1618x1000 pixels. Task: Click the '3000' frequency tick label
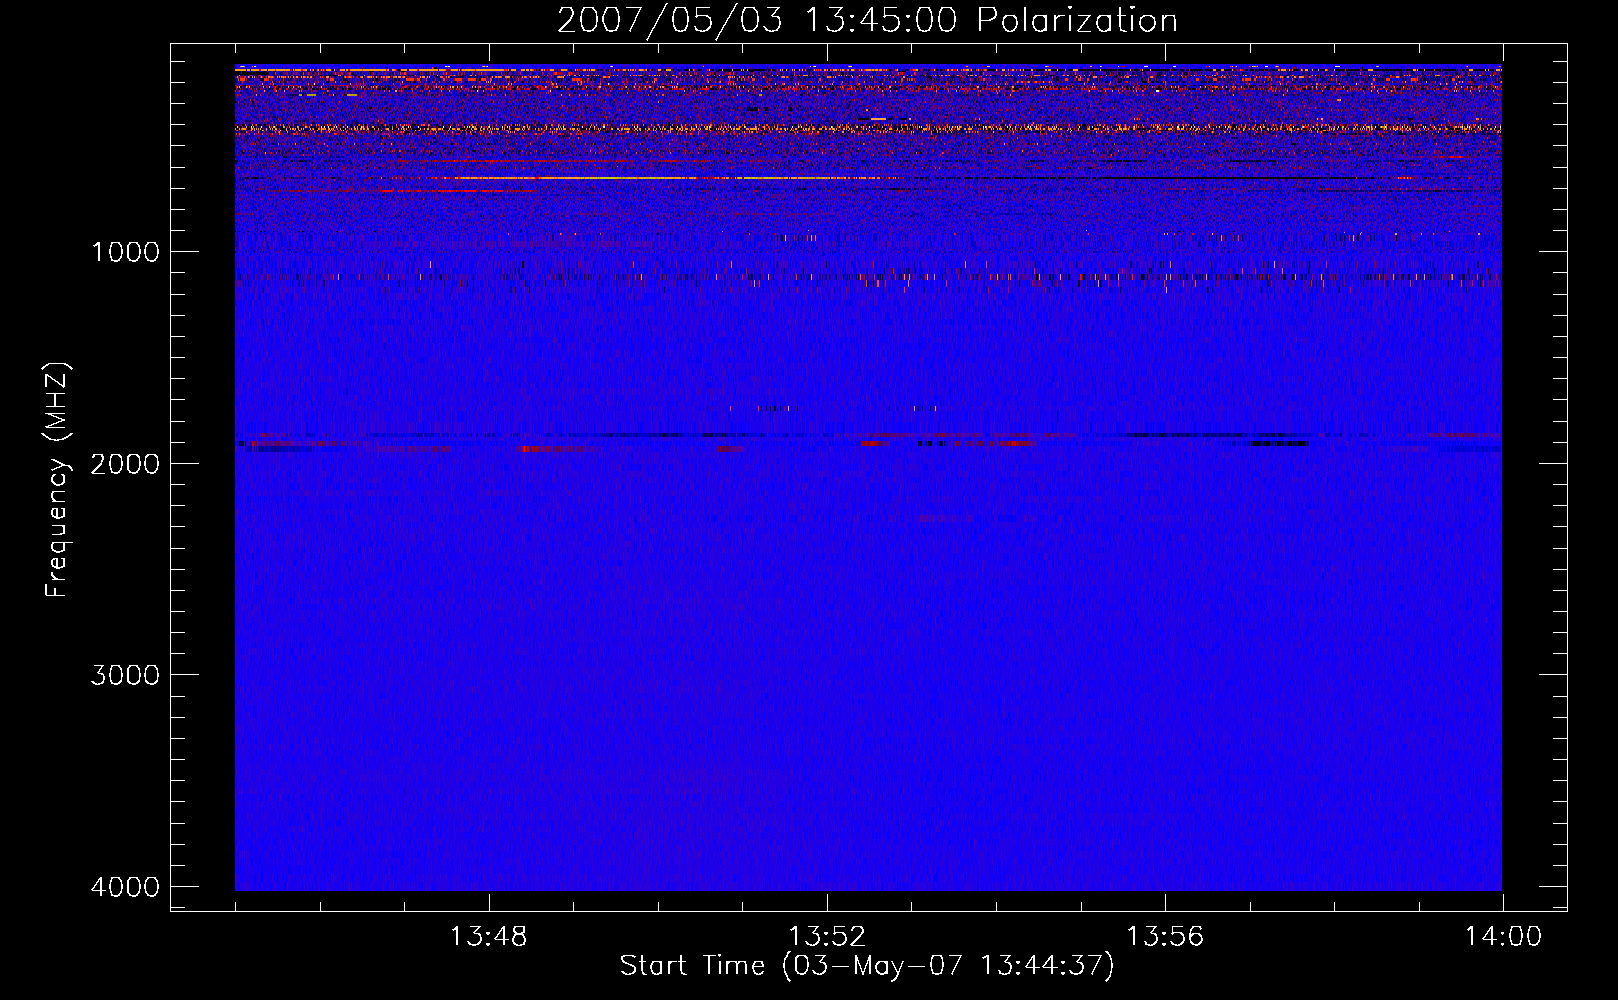[125, 675]
